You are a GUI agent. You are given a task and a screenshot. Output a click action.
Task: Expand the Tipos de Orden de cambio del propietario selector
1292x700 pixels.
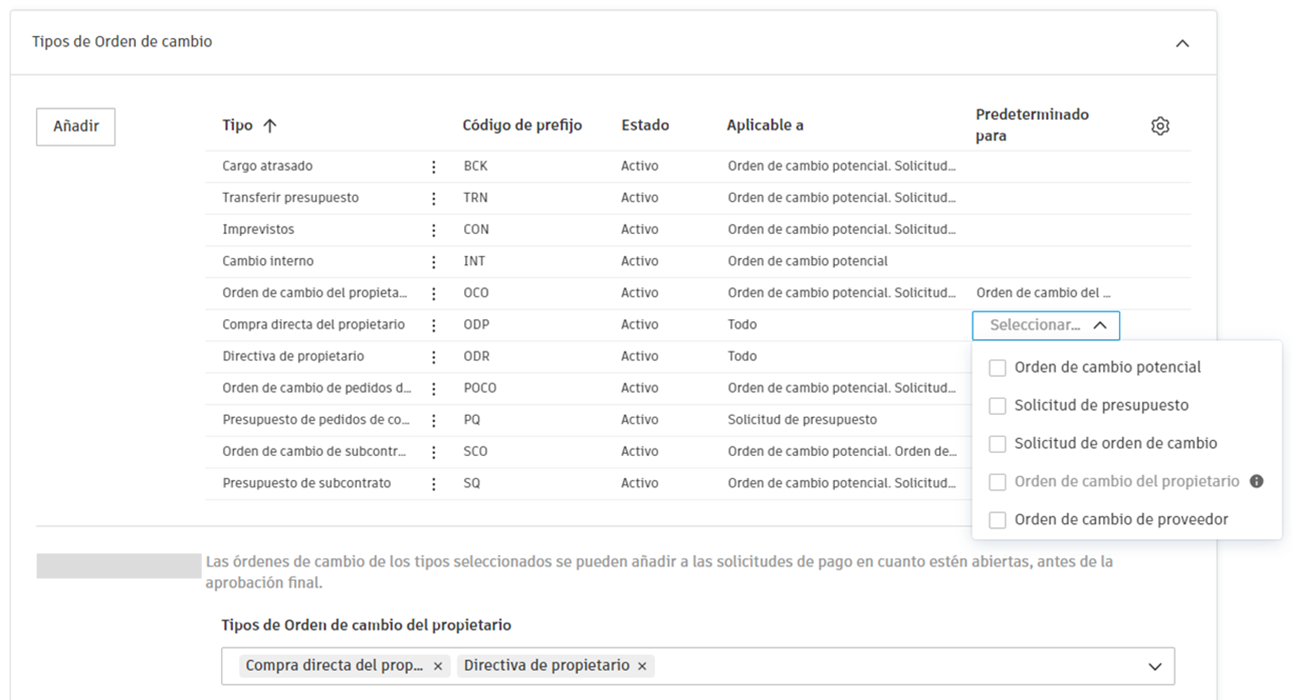[1154, 665]
